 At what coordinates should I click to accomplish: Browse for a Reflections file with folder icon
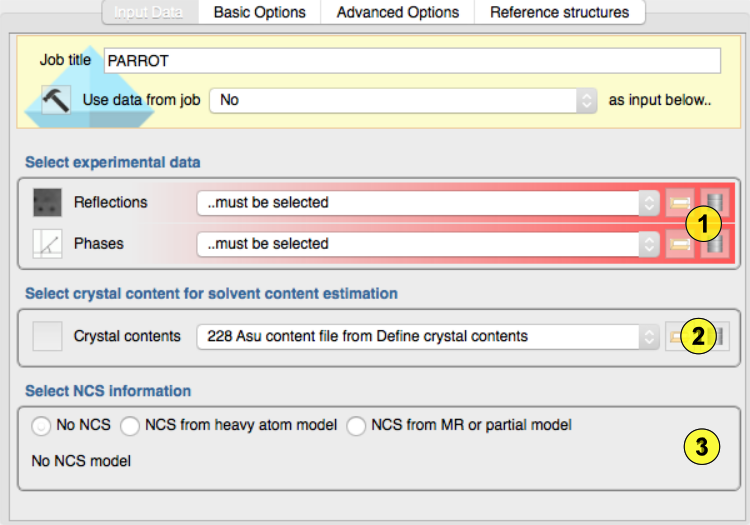pos(680,203)
